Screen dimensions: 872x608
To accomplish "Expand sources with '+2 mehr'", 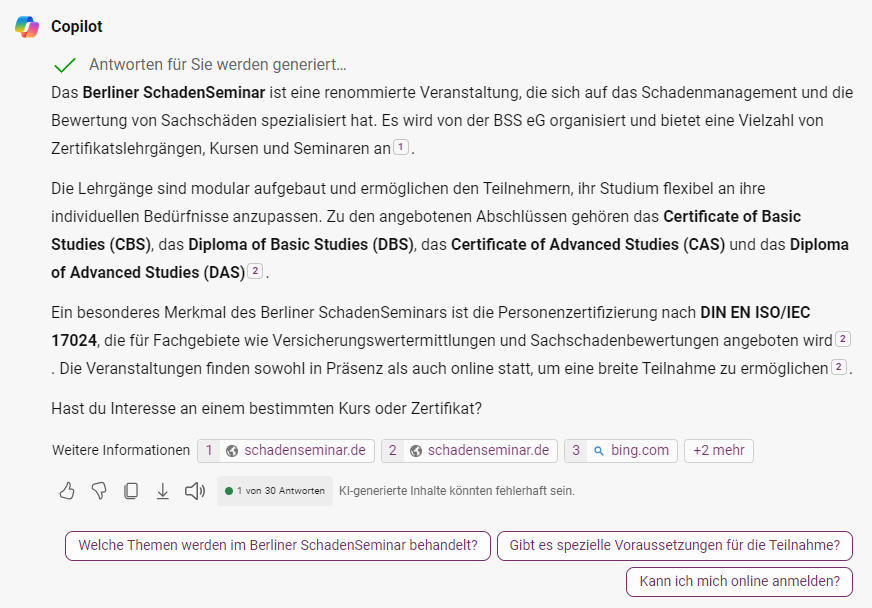I will (x=719, y=451).
